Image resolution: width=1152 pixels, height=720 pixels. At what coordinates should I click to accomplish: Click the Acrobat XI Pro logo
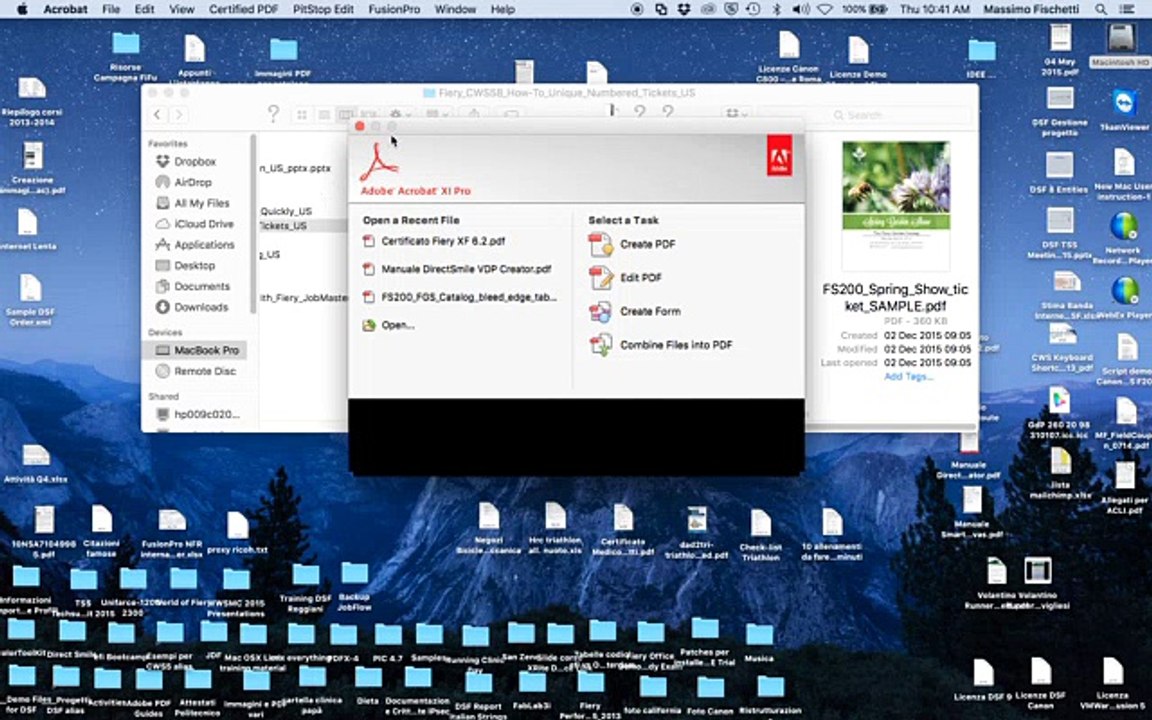[x=378, y=162]
